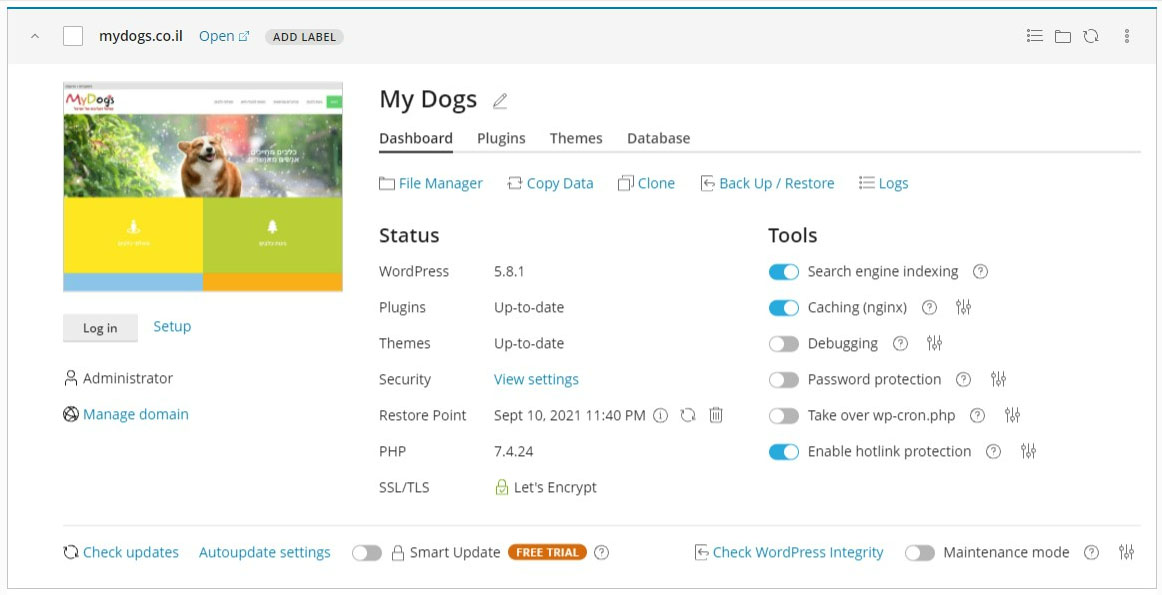Click the Log in button
This screenshot has height=595, width=1162.
click(x=99, y=327)
